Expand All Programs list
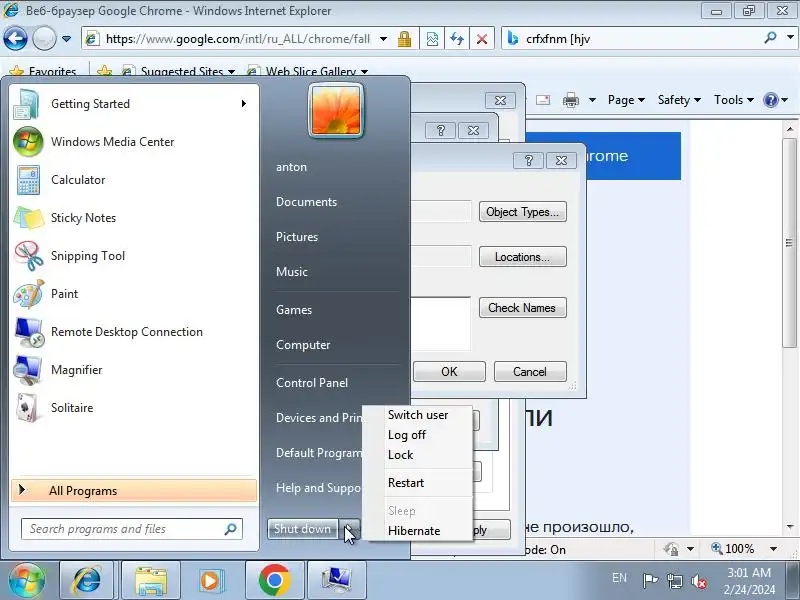This screenshot has width=800, height=600. click(134, 491)
